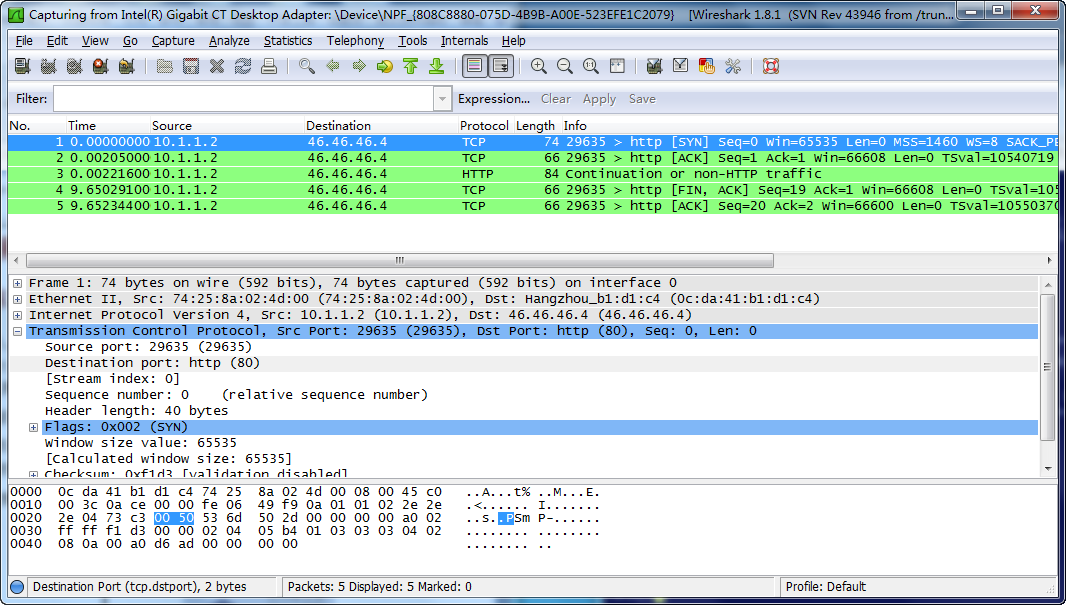The image size is (1066, 605).
Task: Open the Analyze menu
Action: pyautogui.click(x=229, y=41)
